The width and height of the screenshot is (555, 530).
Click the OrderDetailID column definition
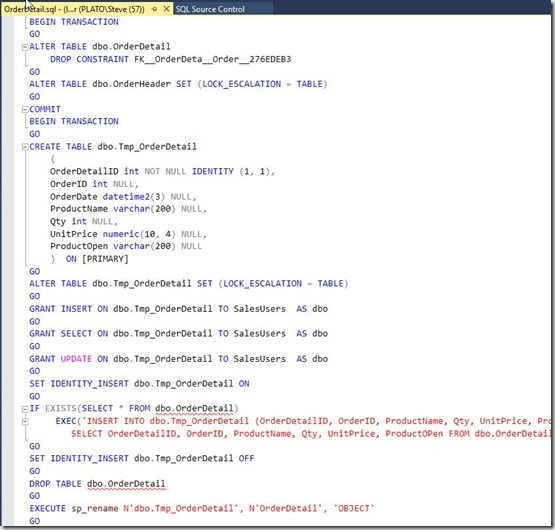(x=162, y=171)
